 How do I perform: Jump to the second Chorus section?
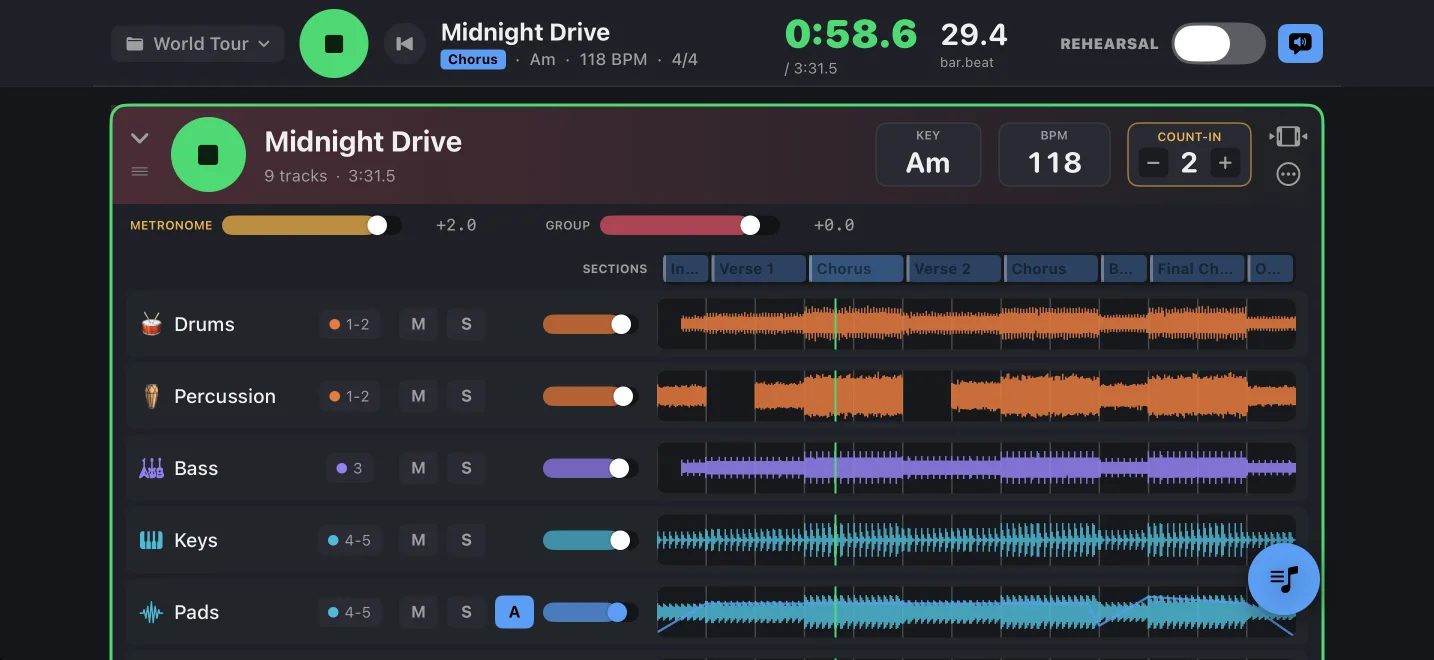coord(1050,269)
